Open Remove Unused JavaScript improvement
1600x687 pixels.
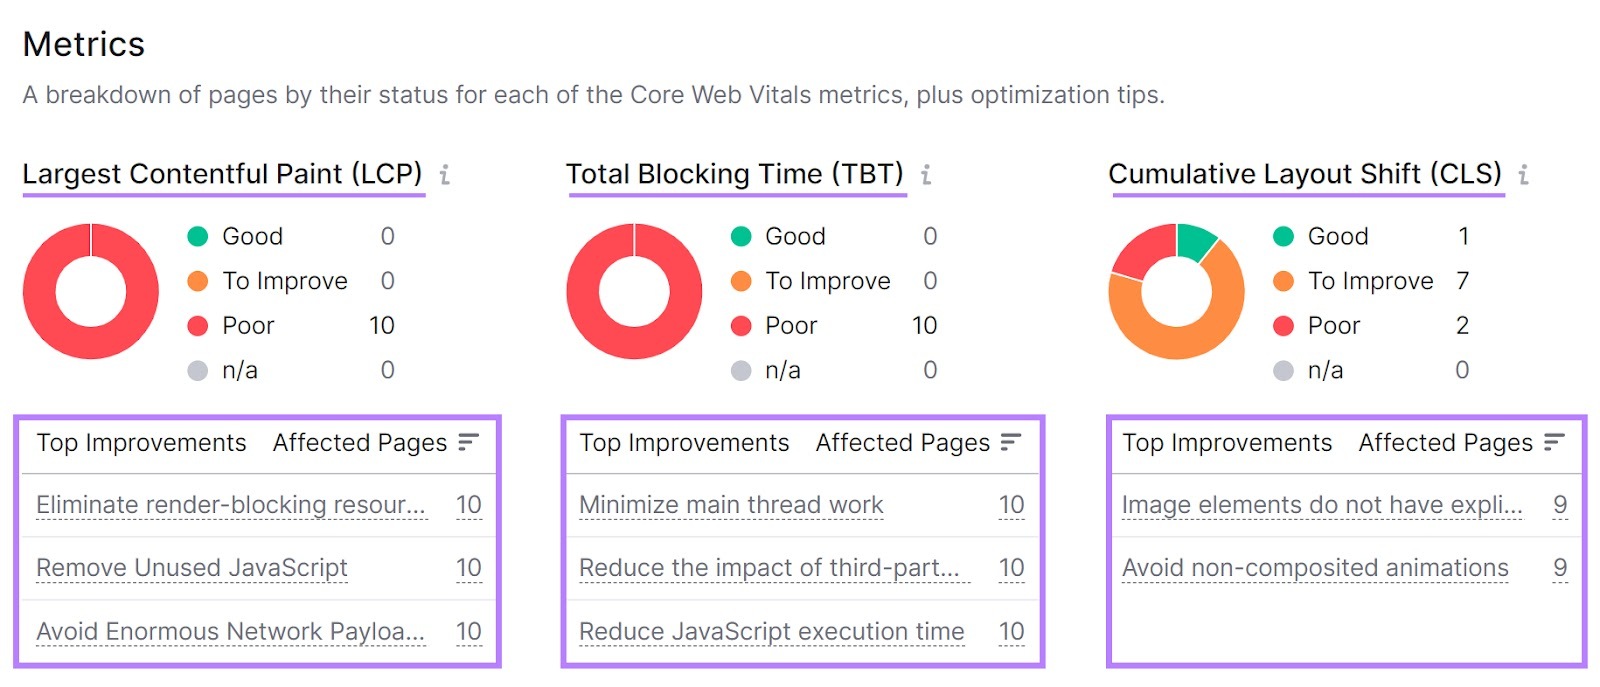(x=192, y=568)
